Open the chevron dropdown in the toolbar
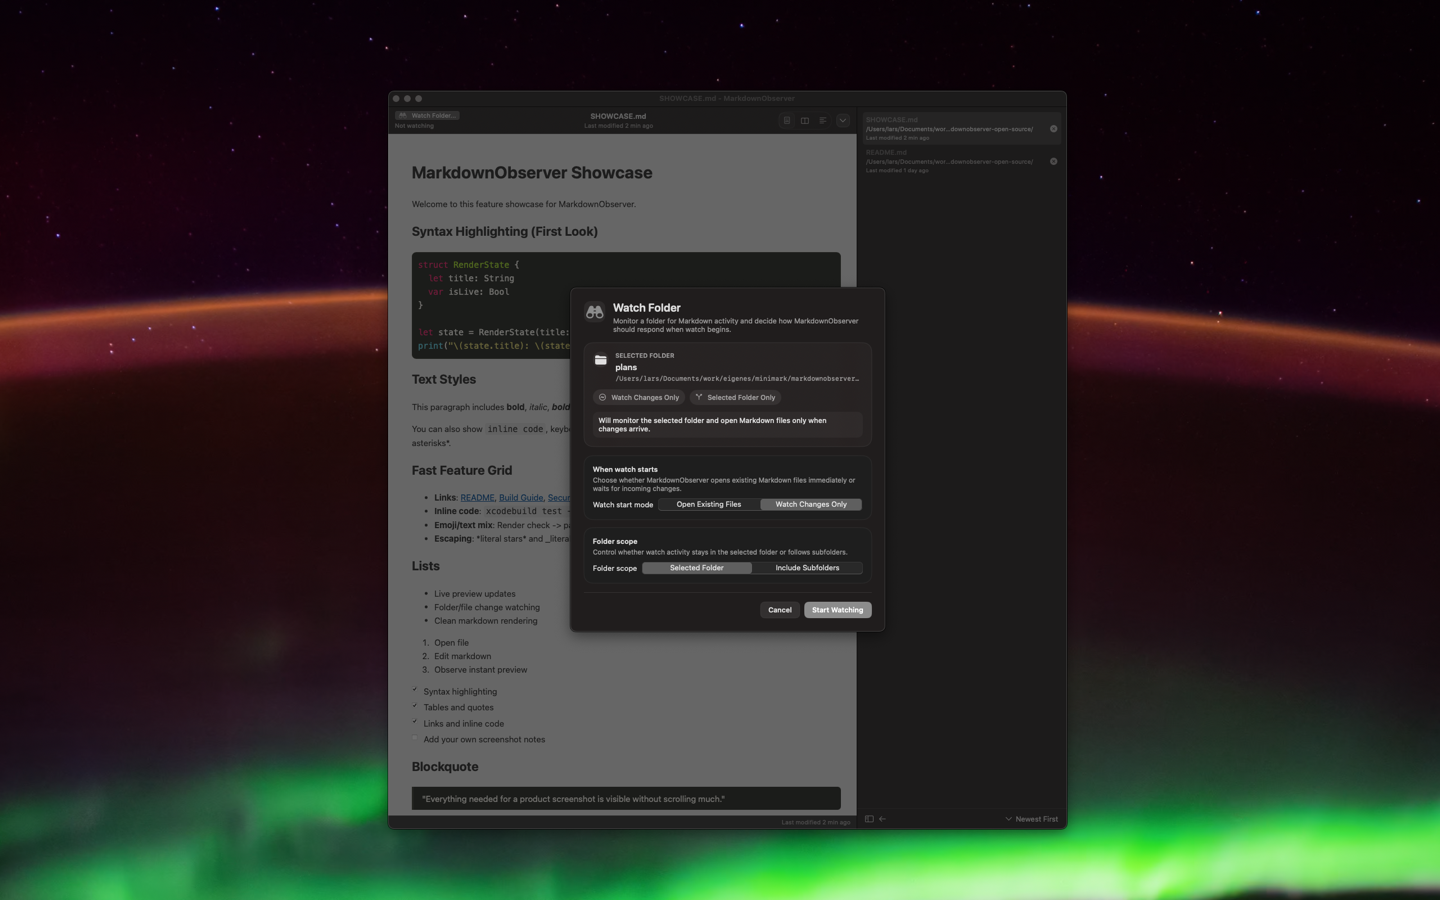This screenshot has width=1440, height=900. (841, 120)
